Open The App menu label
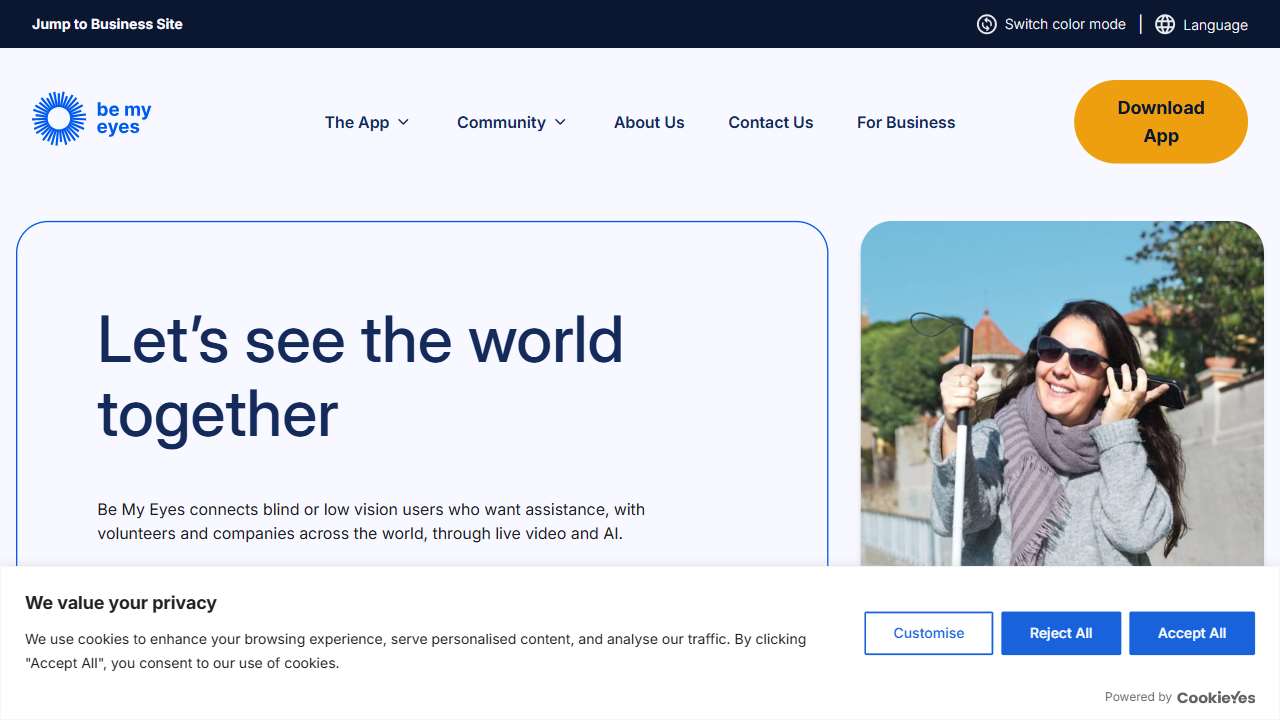The height and width of the screenshot is (720, 1280). point(356,122)
